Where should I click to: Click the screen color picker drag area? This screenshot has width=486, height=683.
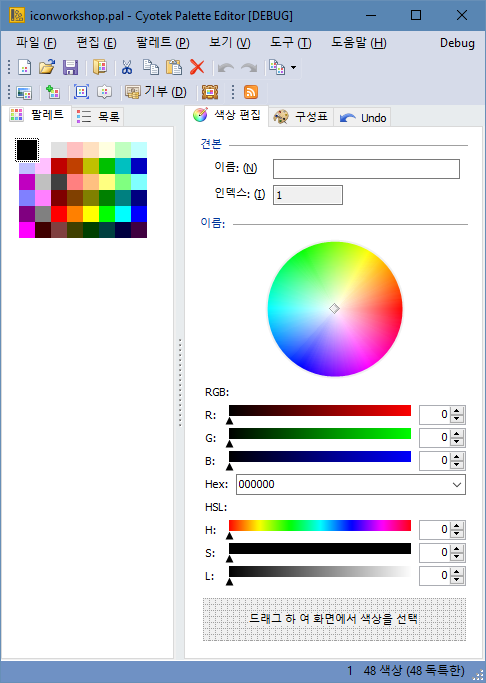tap(334, 619)
